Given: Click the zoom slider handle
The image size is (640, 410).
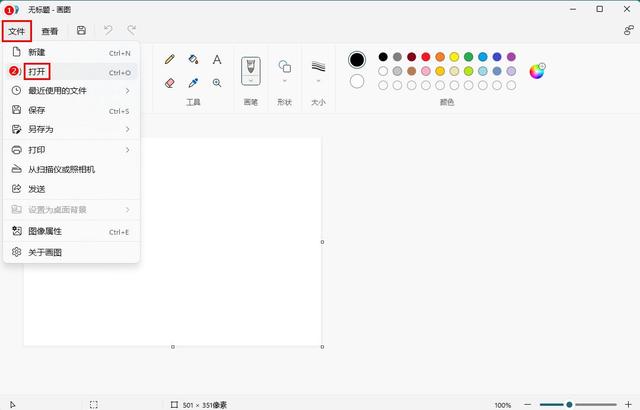Looking at the screenshot, I should tap(569, 405).
